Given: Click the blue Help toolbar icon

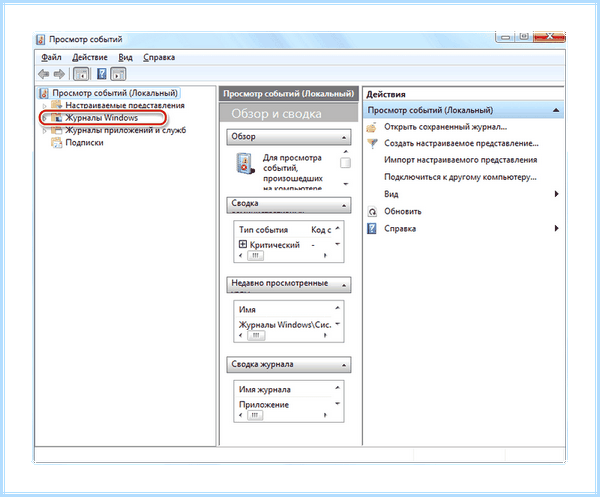Looking at the screenshot, I should point(101,74).
